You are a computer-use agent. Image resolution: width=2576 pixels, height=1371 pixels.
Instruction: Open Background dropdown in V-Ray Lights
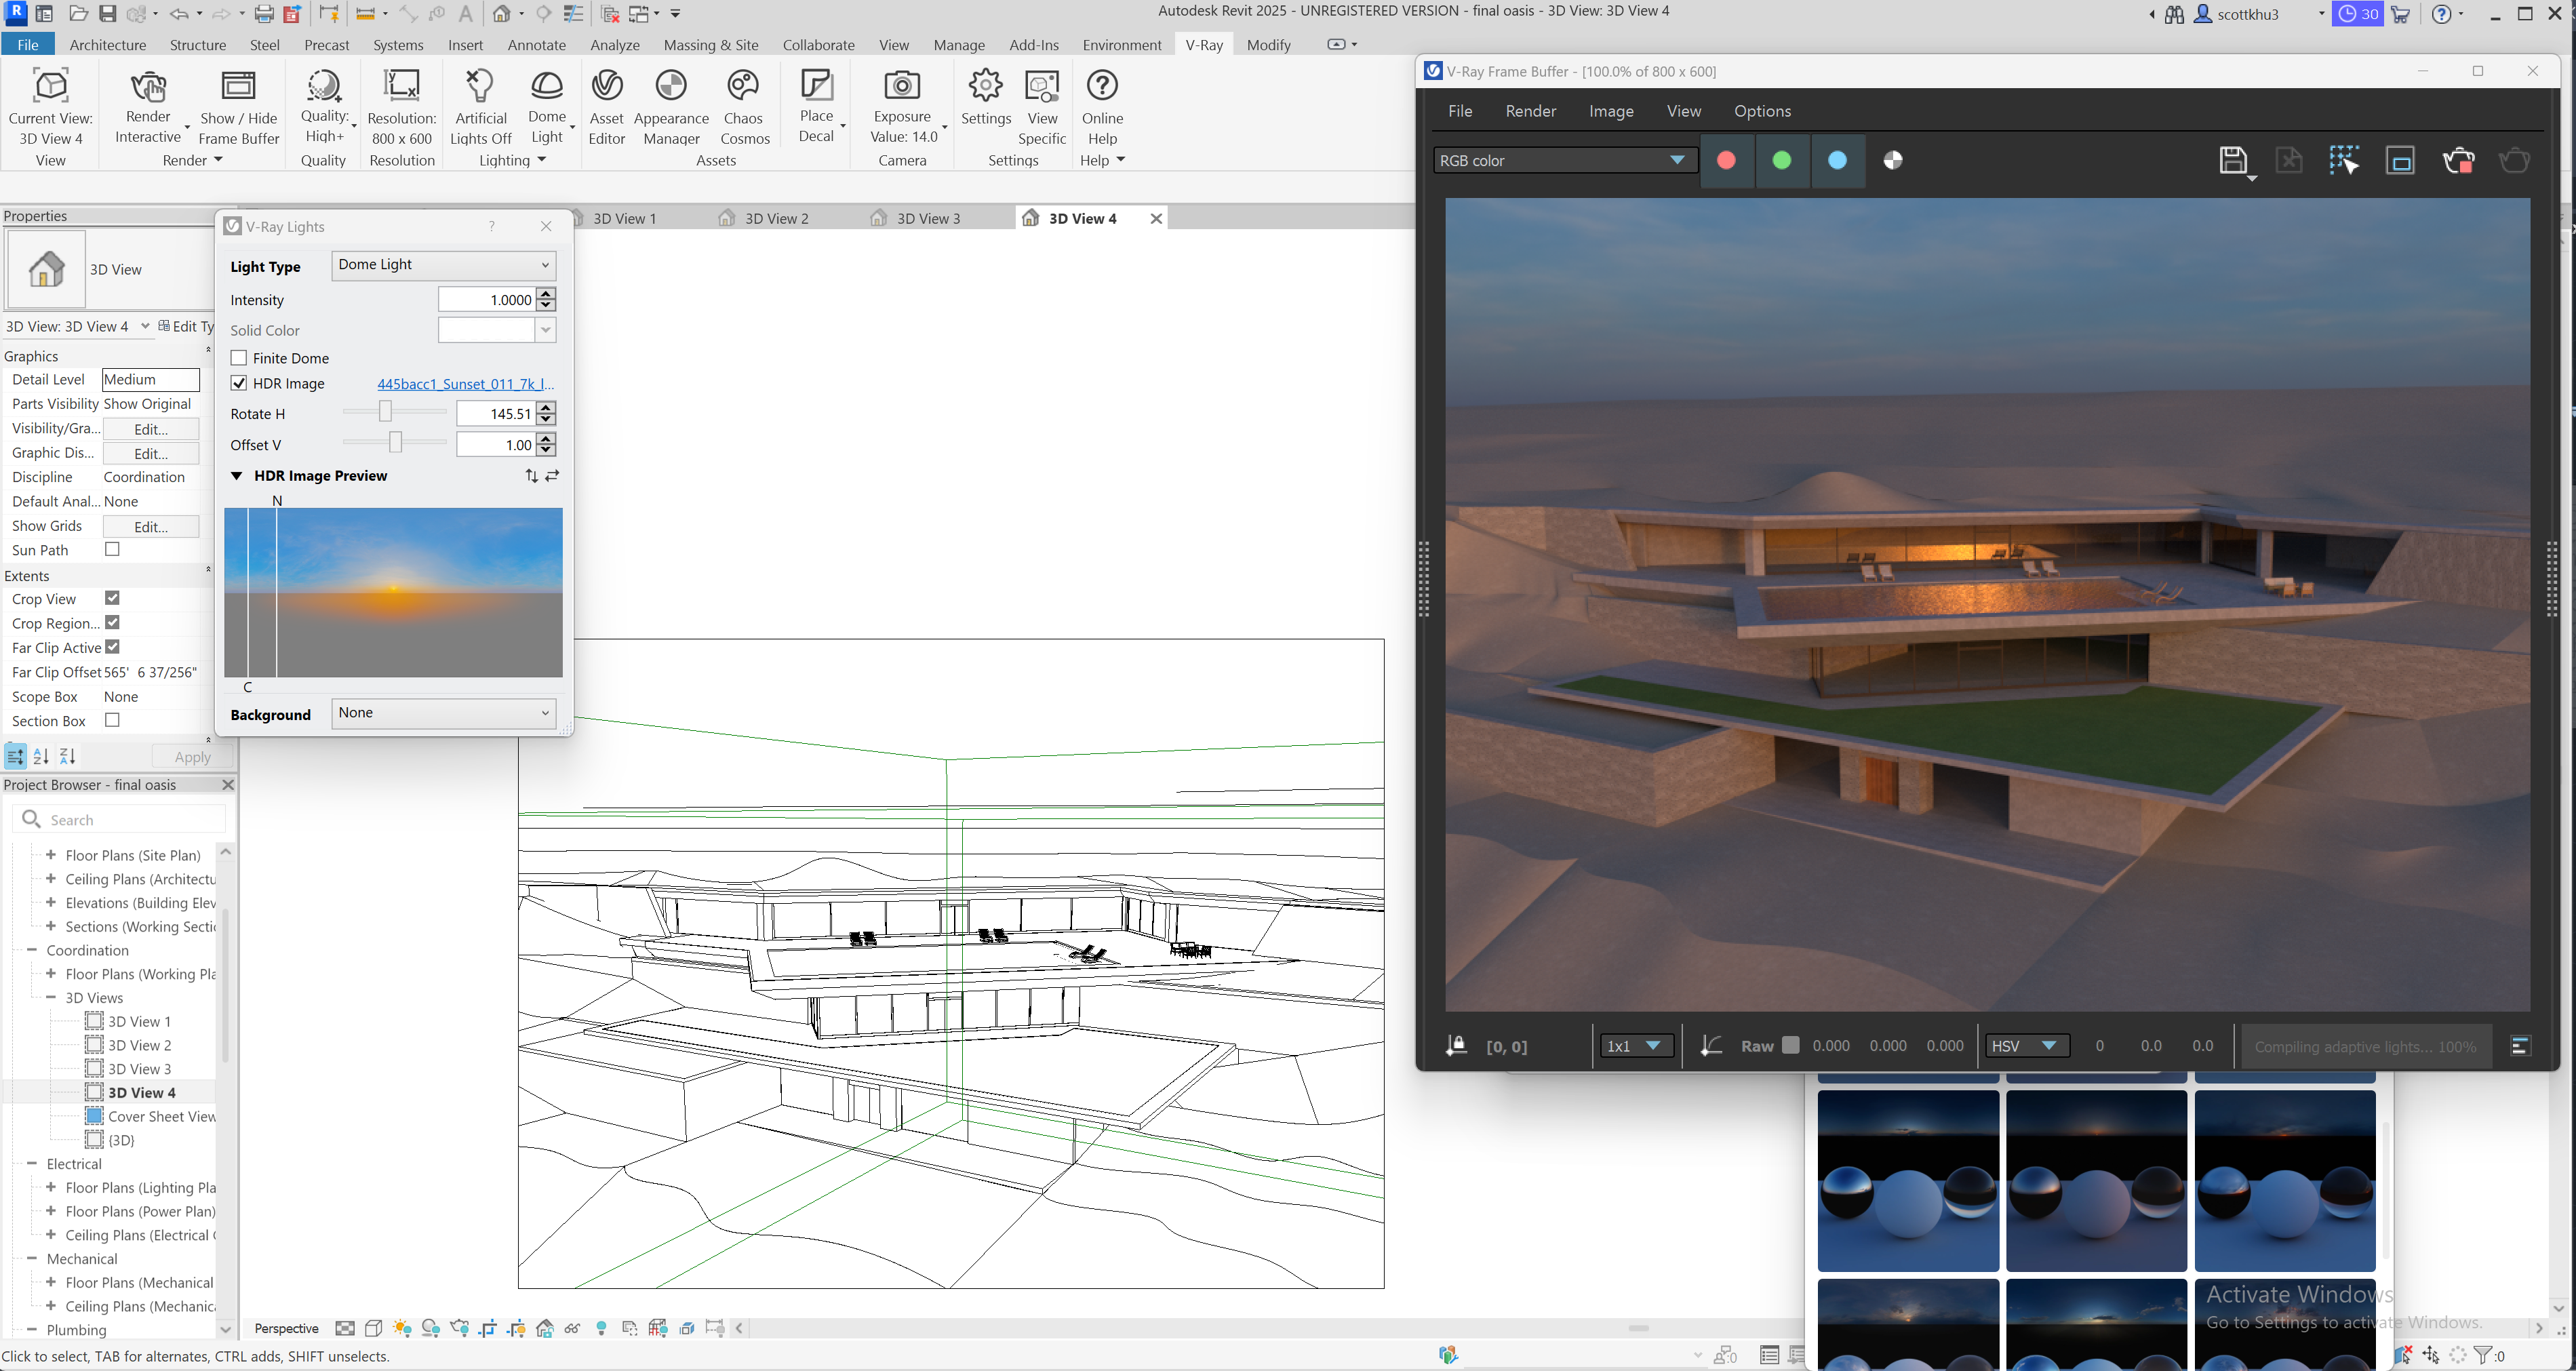pyautogui.click(x=443, y=713)
